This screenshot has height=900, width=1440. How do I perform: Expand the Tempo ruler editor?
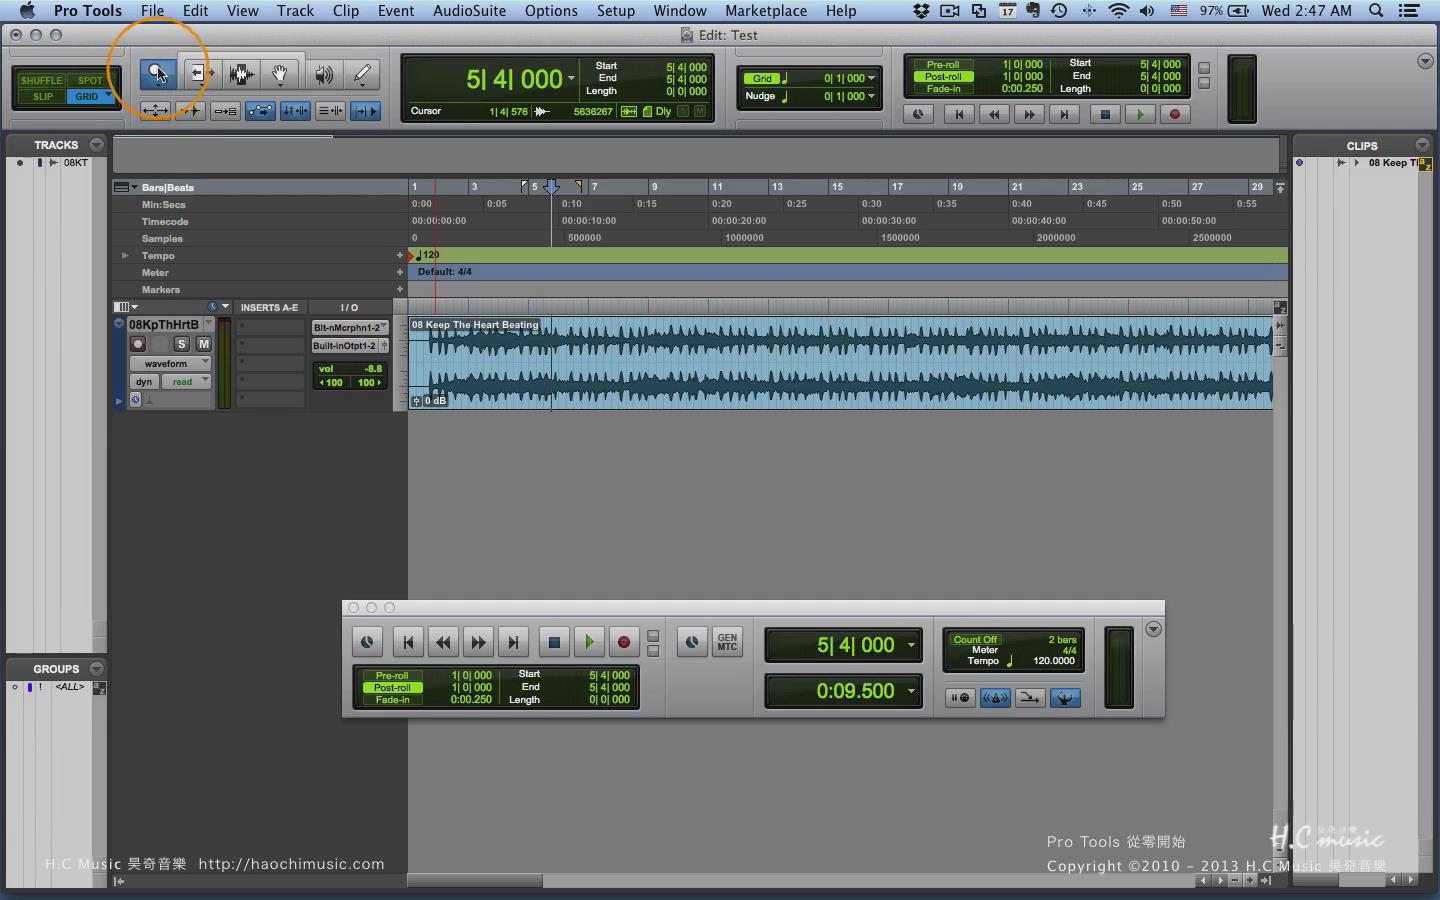[x=125, y=256]
